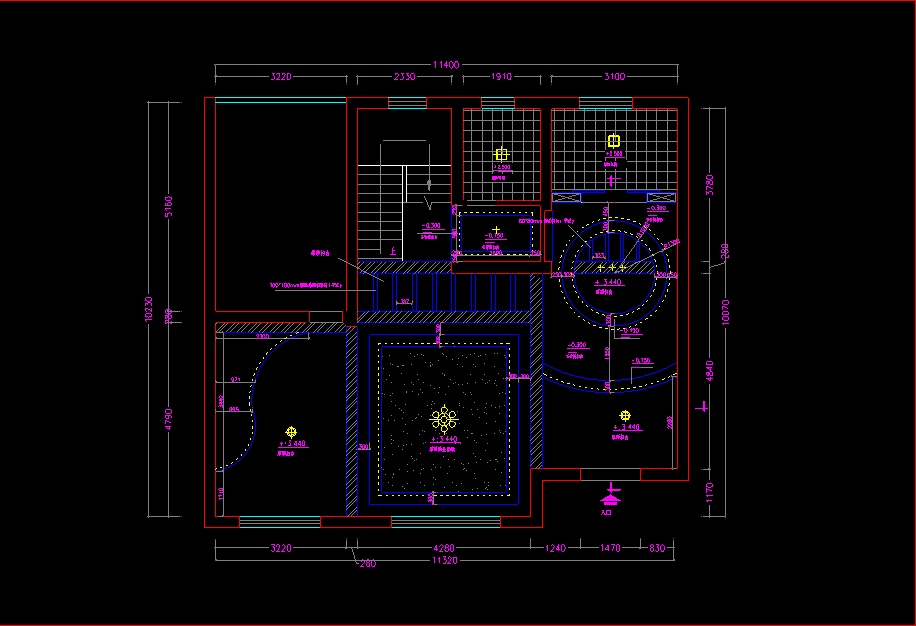Select the vertical 10070 dimension text
Image resolution: width=916 pixels, height=626 pixels.
tap(726, 312)
